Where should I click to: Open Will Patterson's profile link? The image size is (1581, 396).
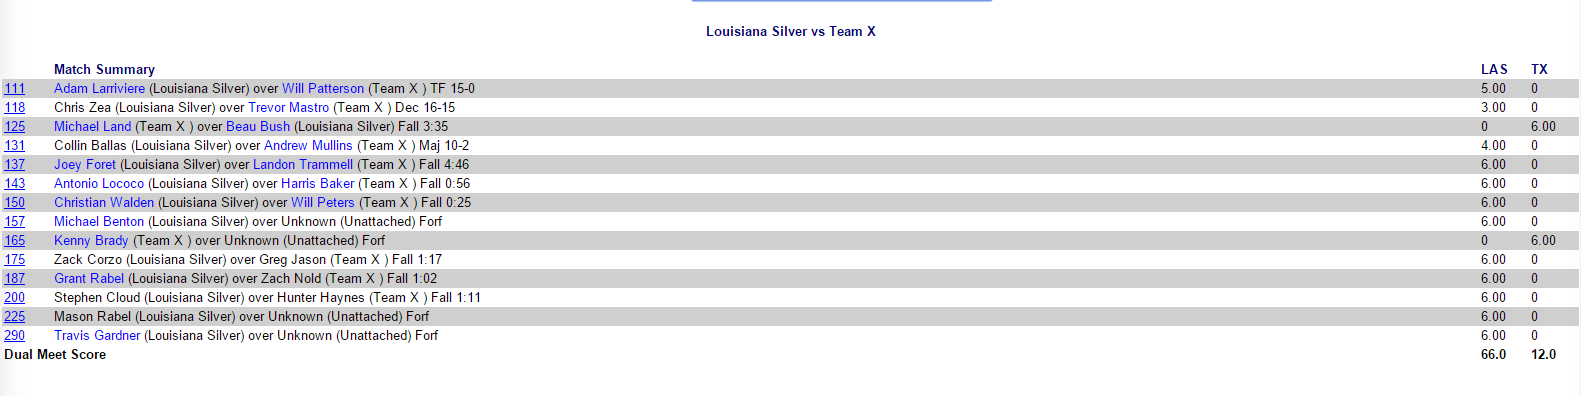click(x=323, y=89)
